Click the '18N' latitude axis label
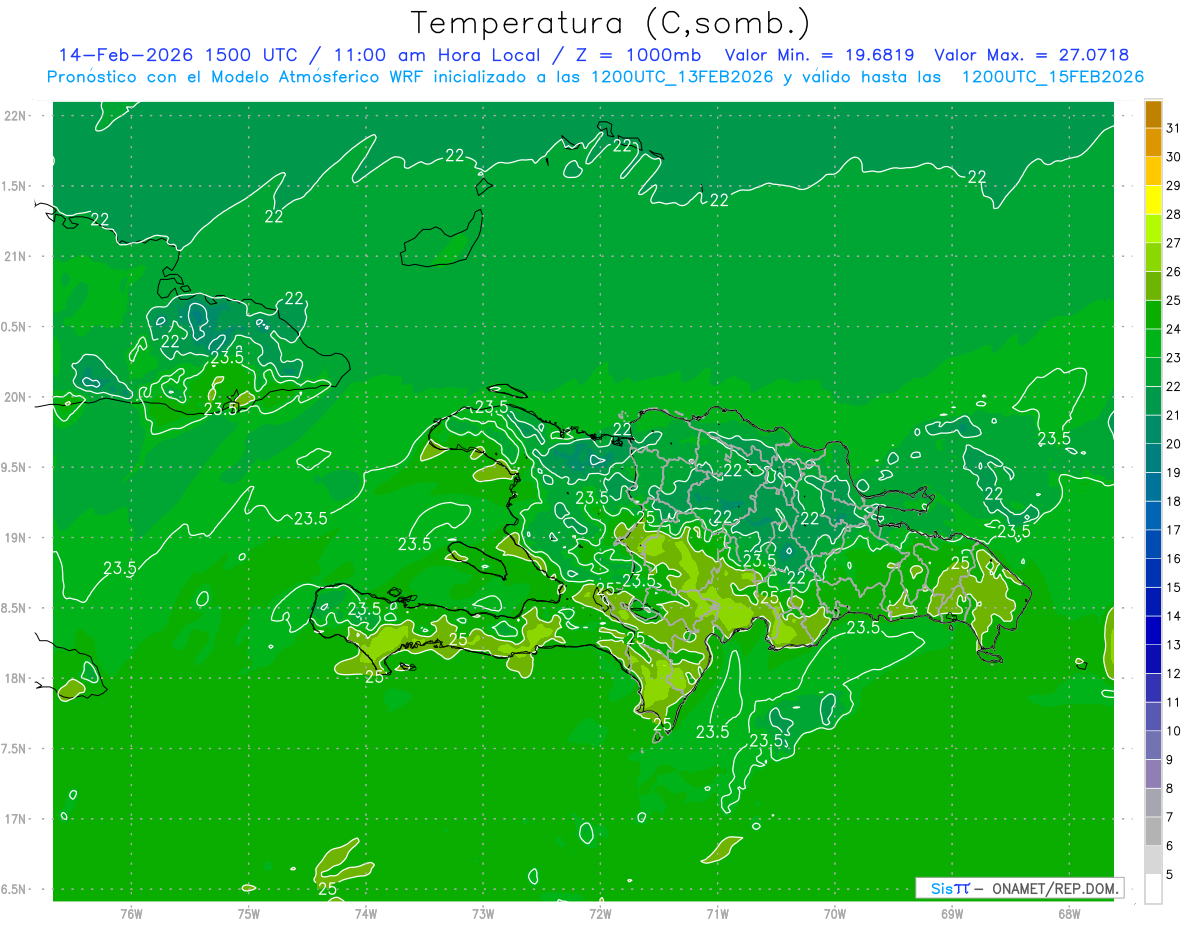The height and width of the screenshot is (927, 1200). 16,679
